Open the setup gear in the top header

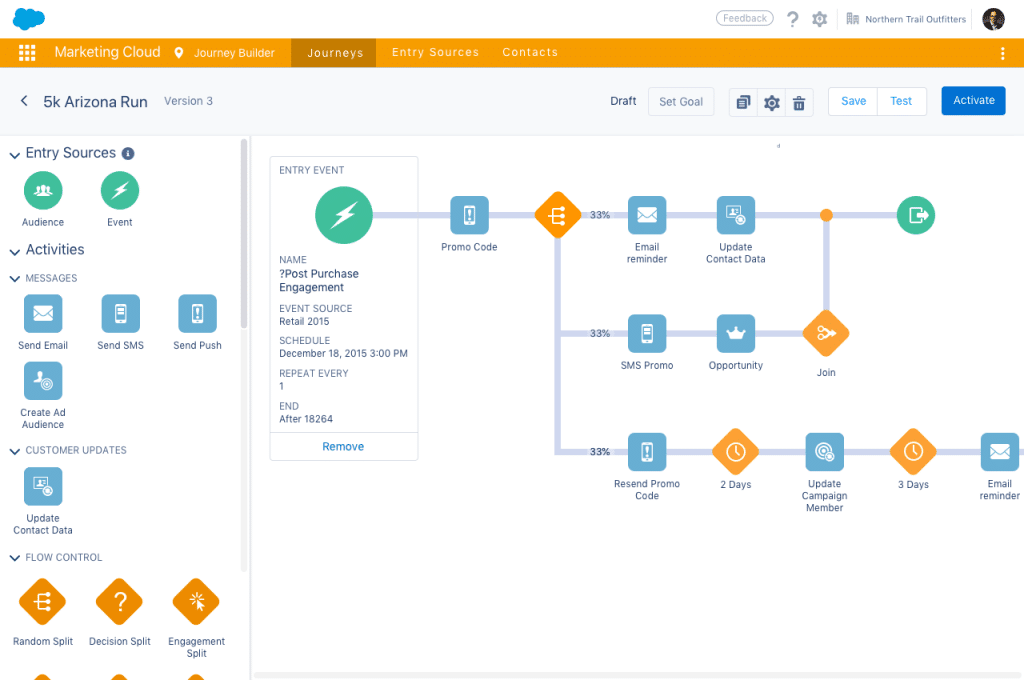tap(820, 19)
